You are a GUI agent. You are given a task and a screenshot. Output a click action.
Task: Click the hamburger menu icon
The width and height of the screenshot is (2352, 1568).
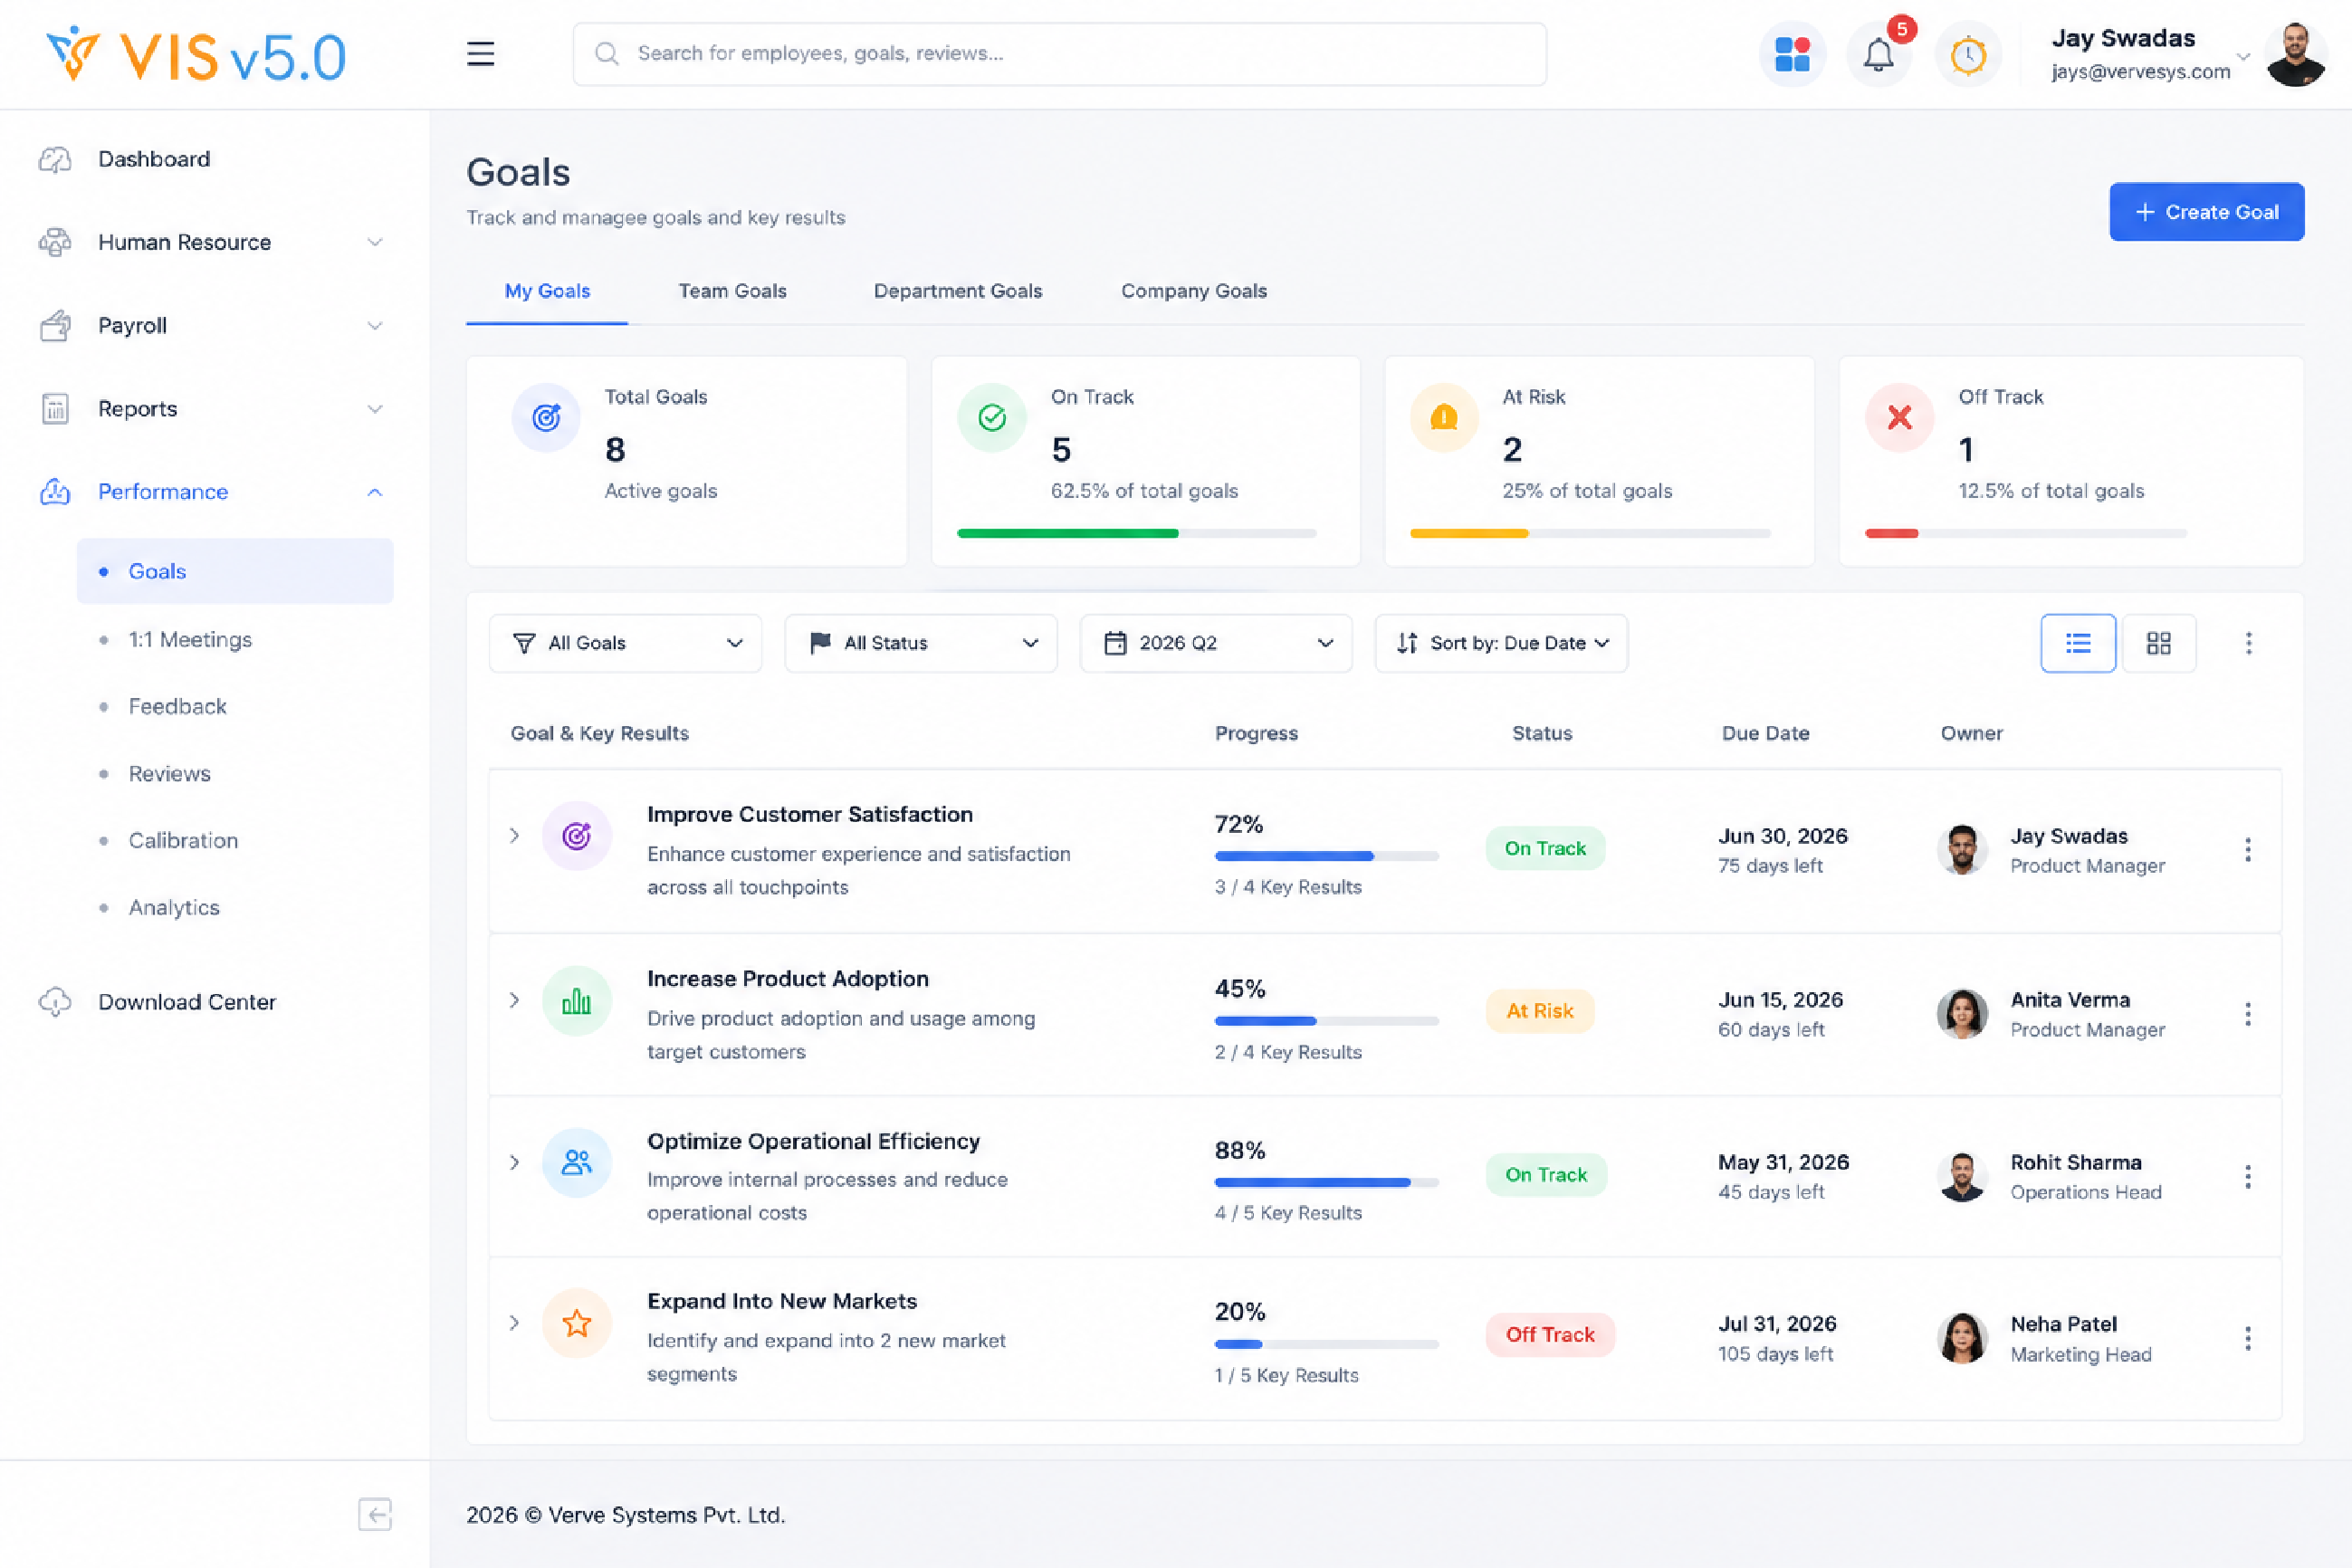coord(481,54)
